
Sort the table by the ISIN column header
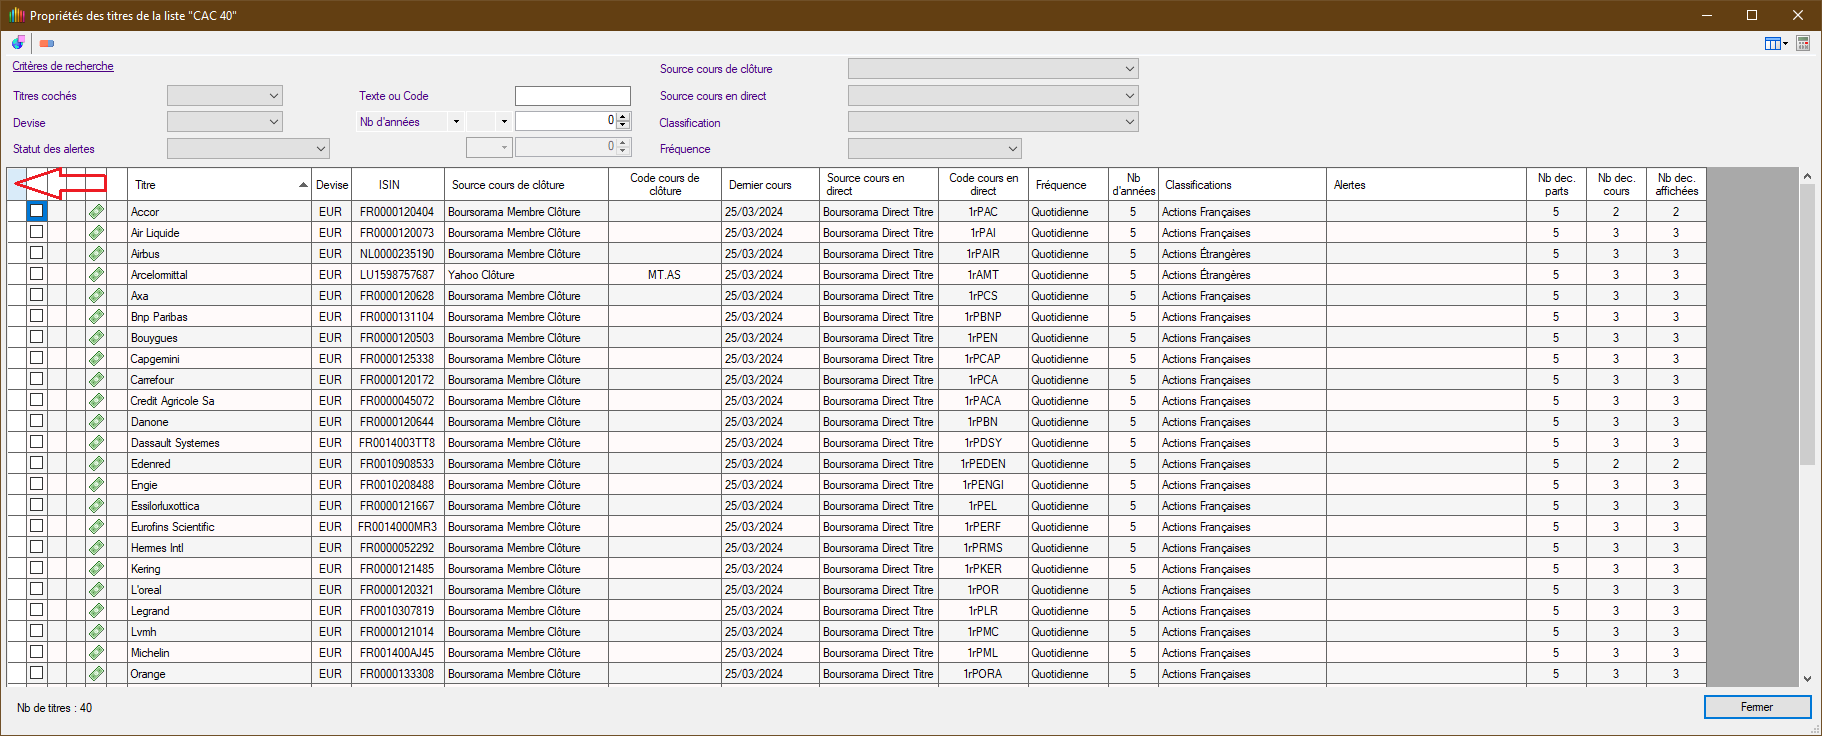pos(398,185)
